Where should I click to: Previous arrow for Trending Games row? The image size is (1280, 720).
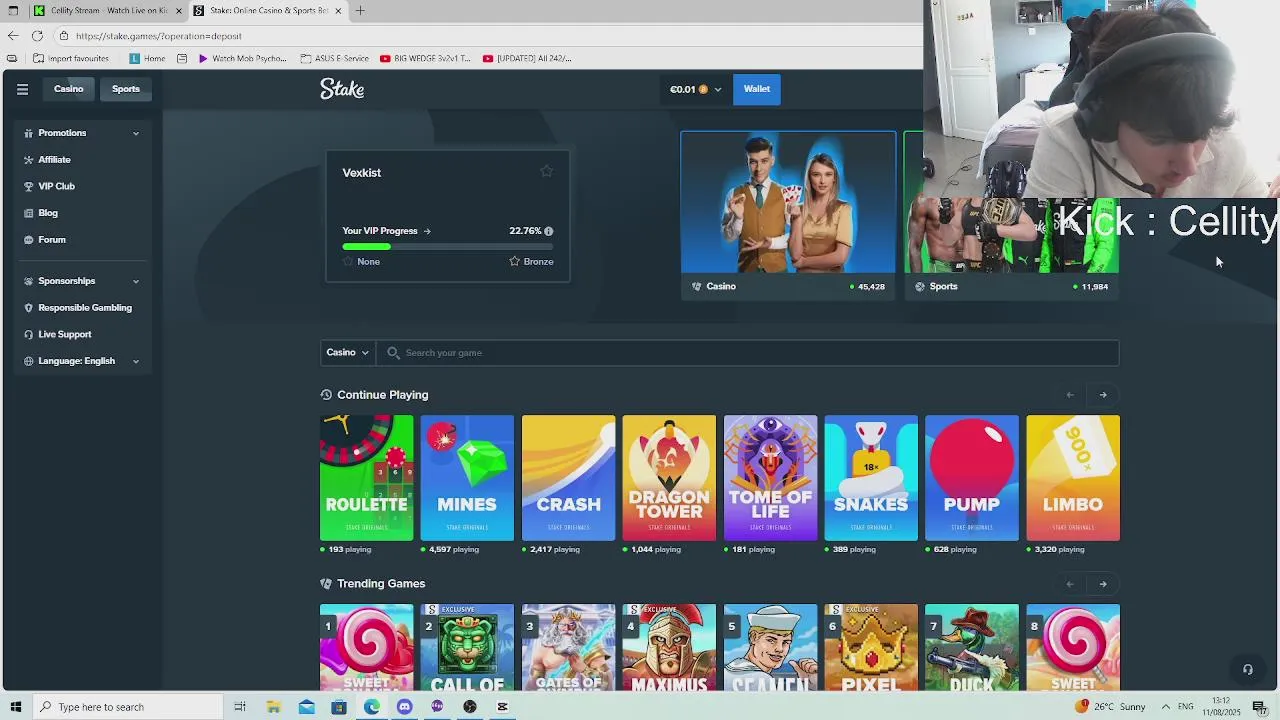(x=1070, y=584)
